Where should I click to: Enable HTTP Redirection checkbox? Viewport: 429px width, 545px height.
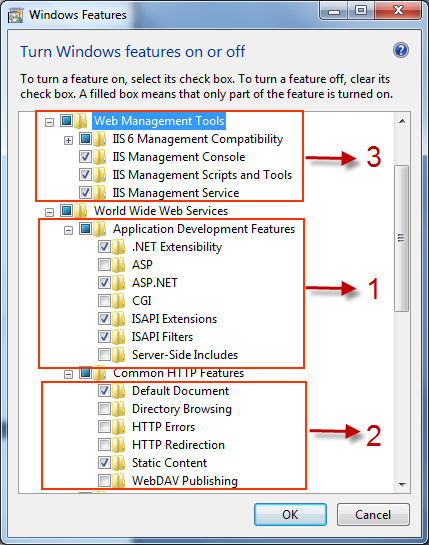104,445
